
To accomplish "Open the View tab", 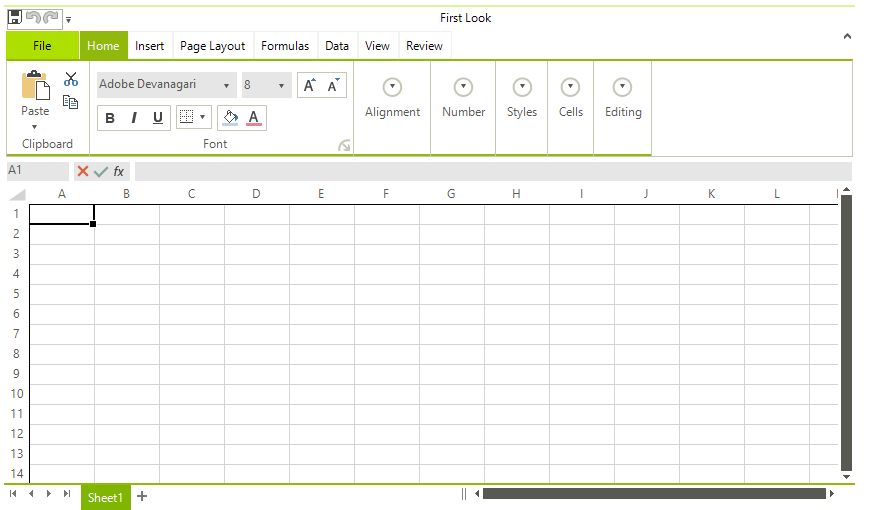I will [x=377, y=46].
